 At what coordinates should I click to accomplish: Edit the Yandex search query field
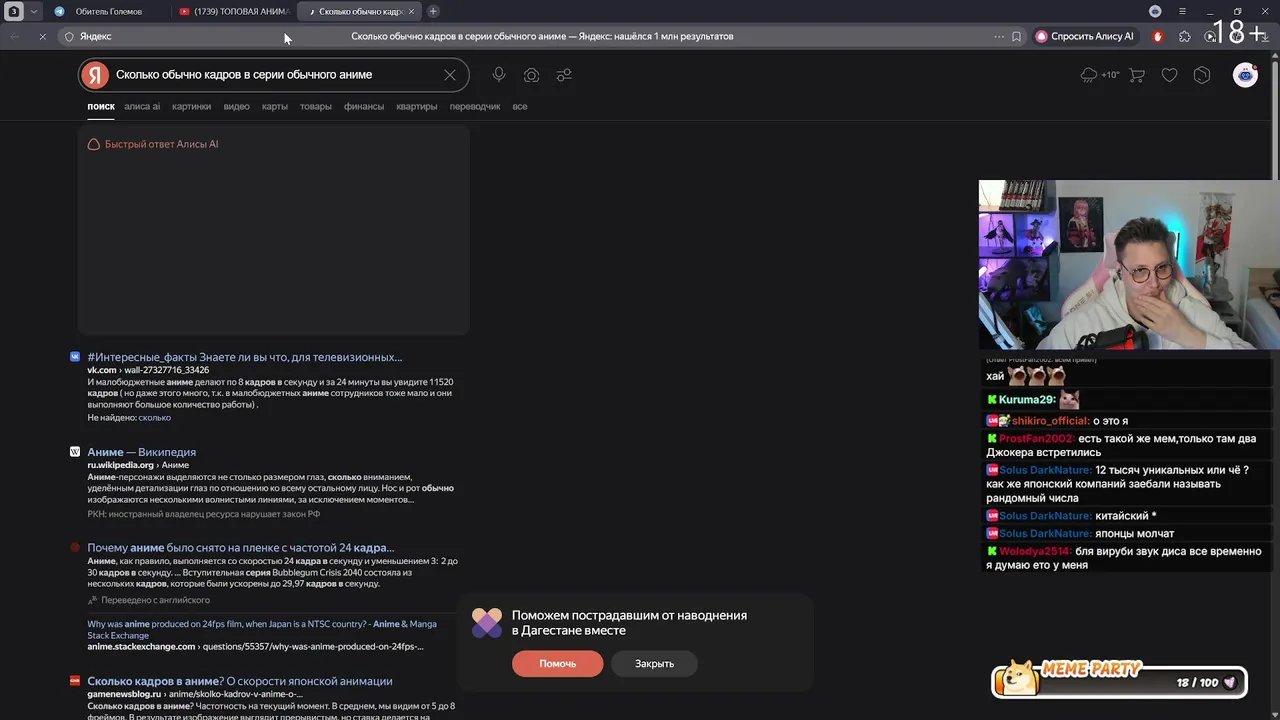tap(275, 75)
